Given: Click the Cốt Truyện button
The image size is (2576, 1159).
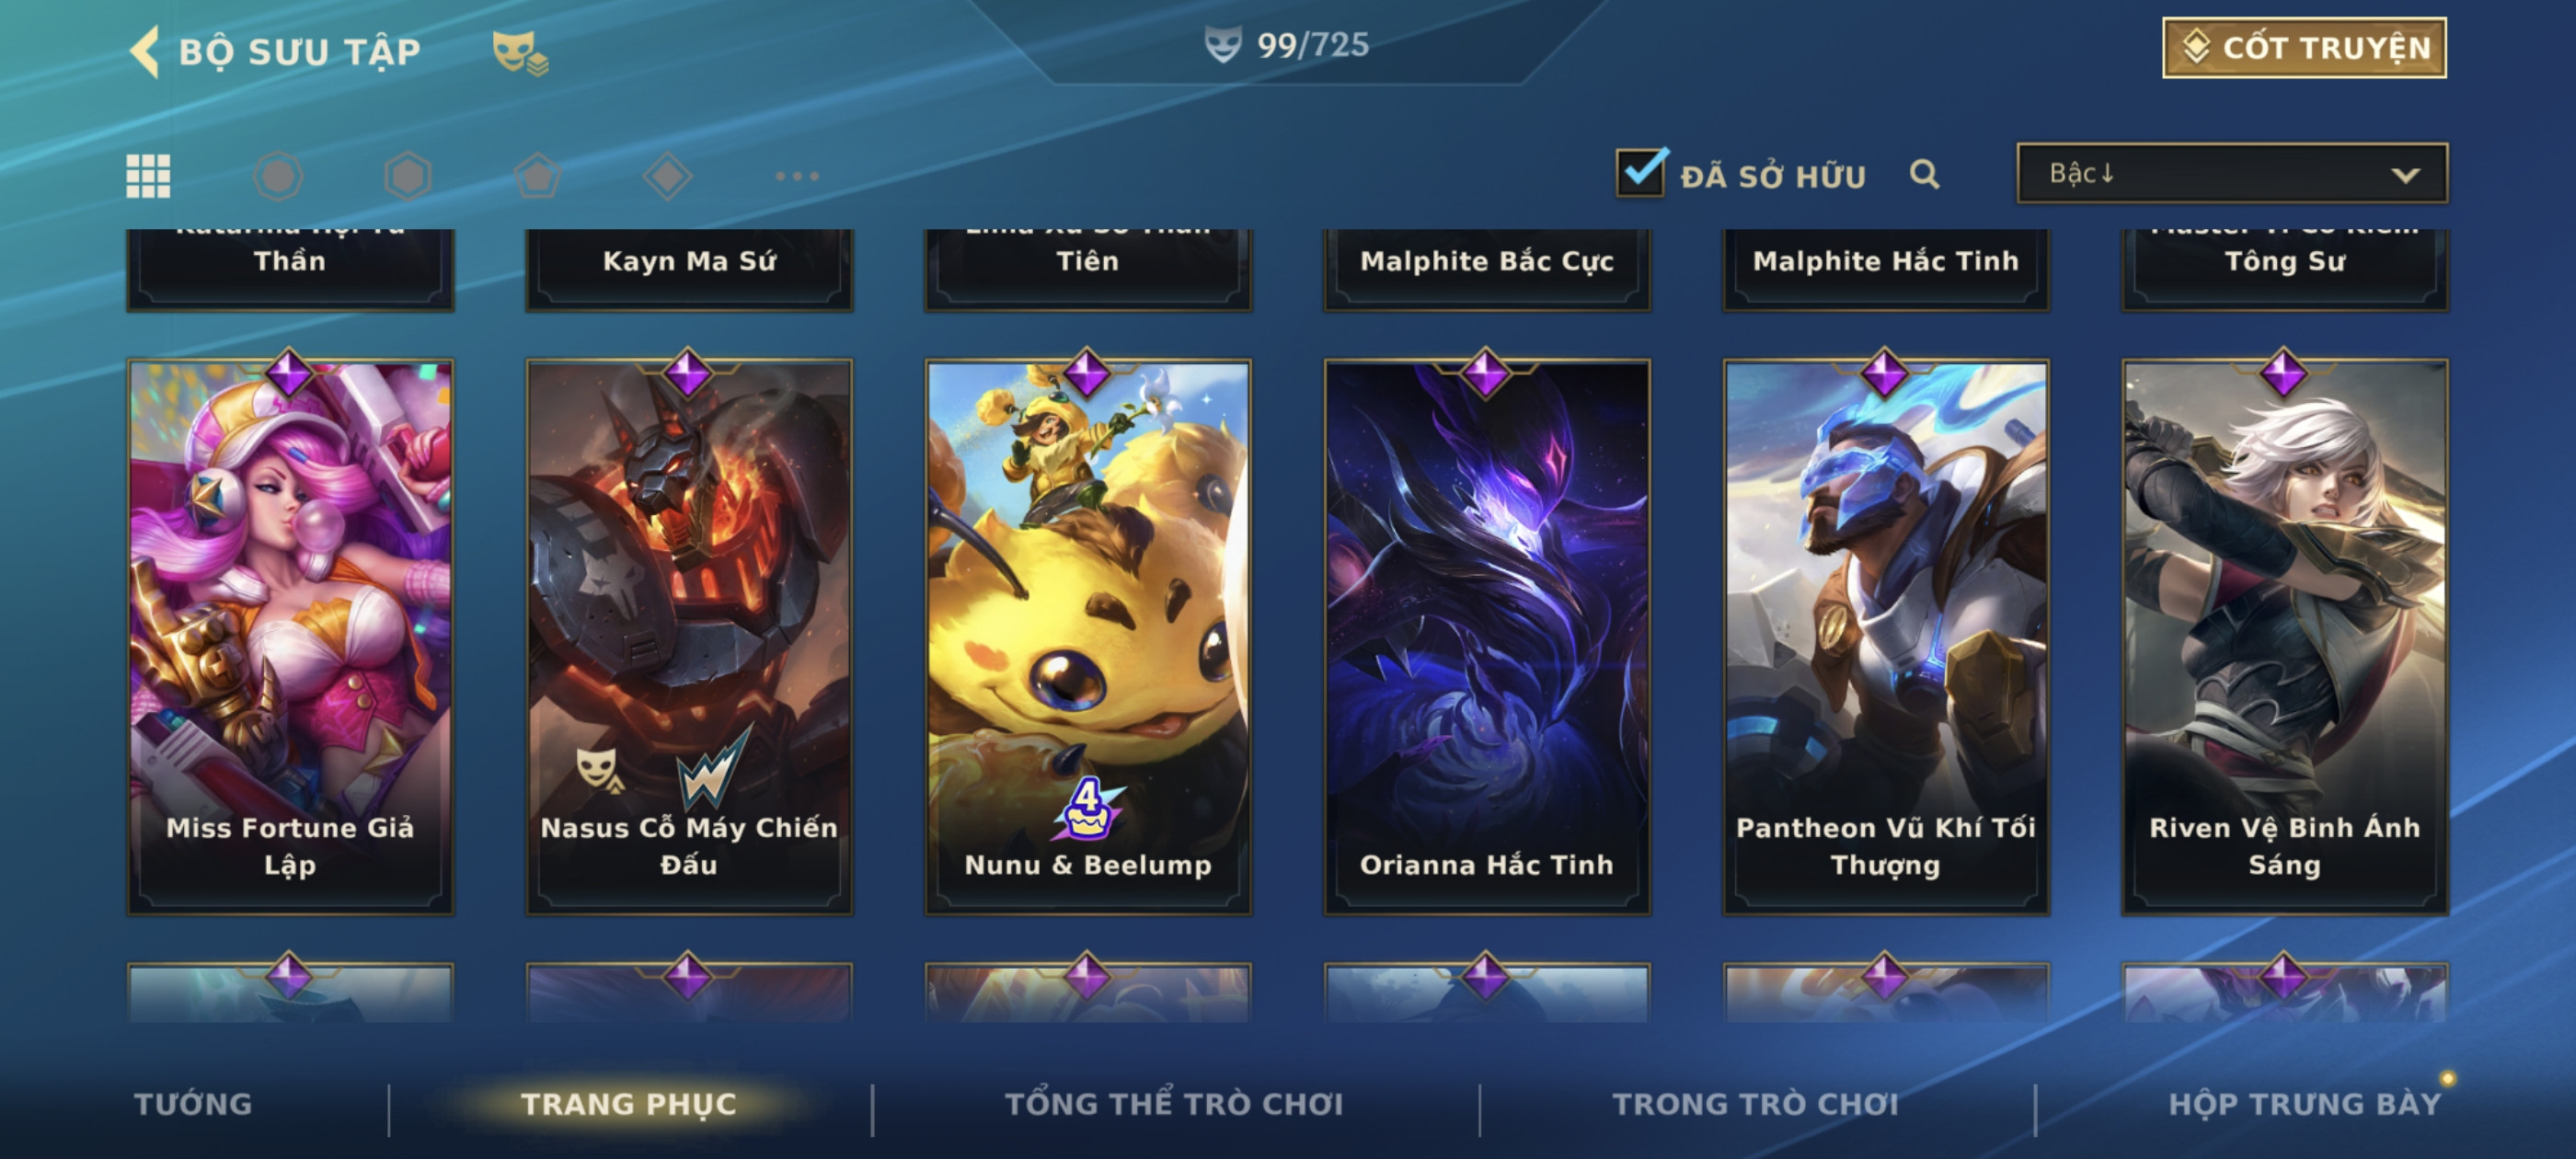Looking at the screenshot, I should 2304,48.
